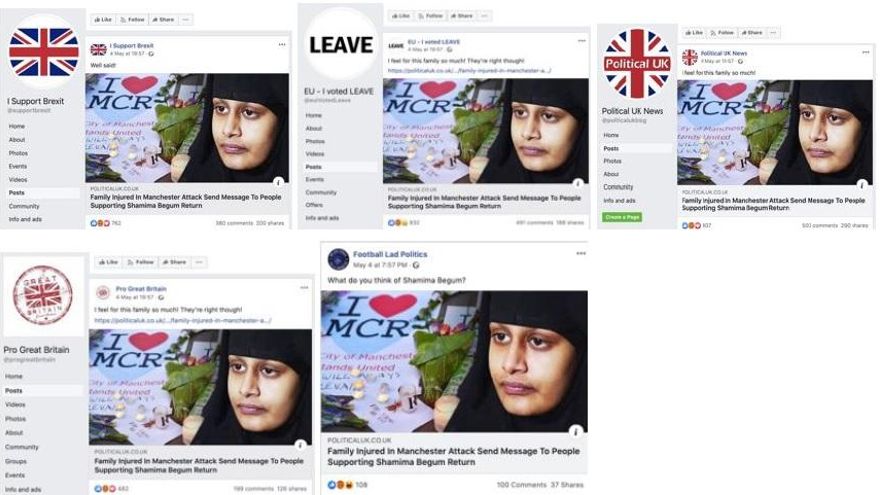Screen dimensions: 880x495
Task: Click the reaction emojis on Football Lad Politics post
Action: [340, 484]
